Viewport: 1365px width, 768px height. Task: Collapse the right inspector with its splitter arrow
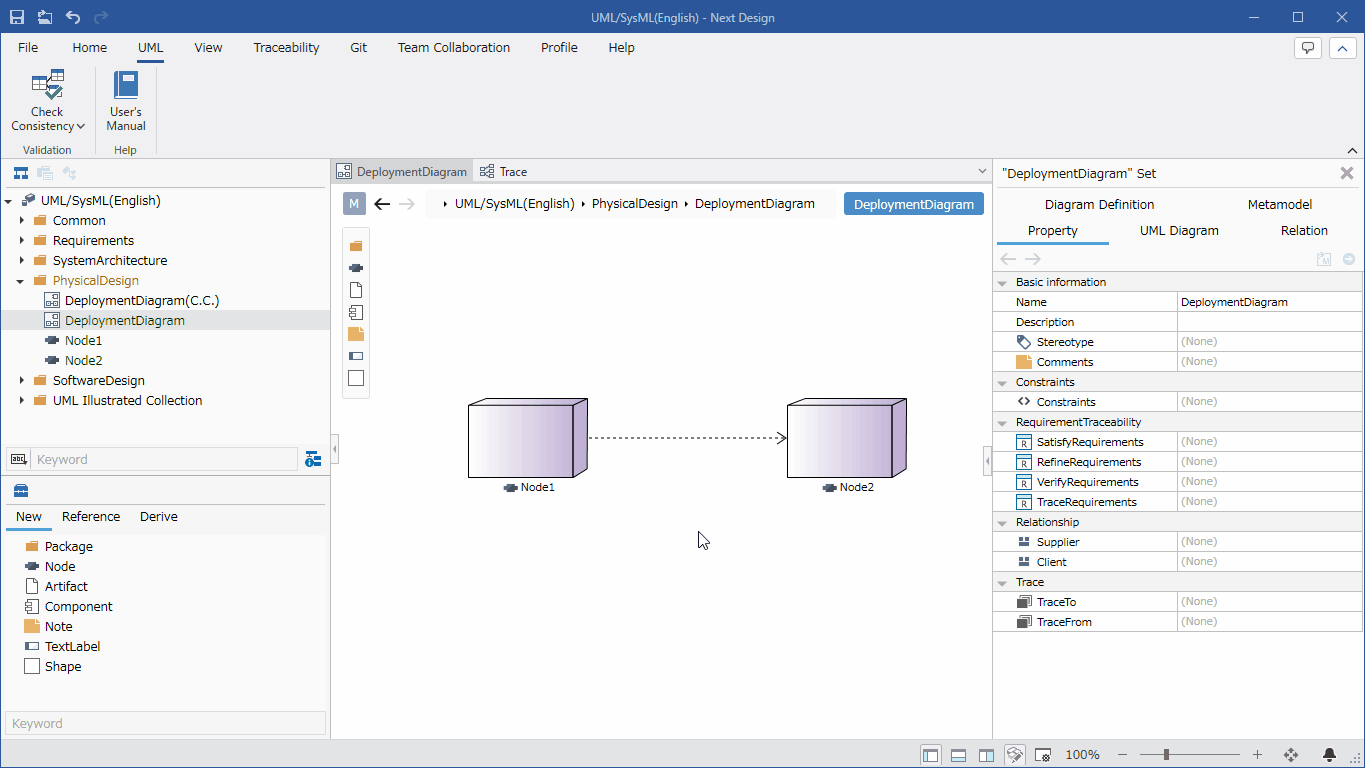pyautogui.click(x=988, y=461)
